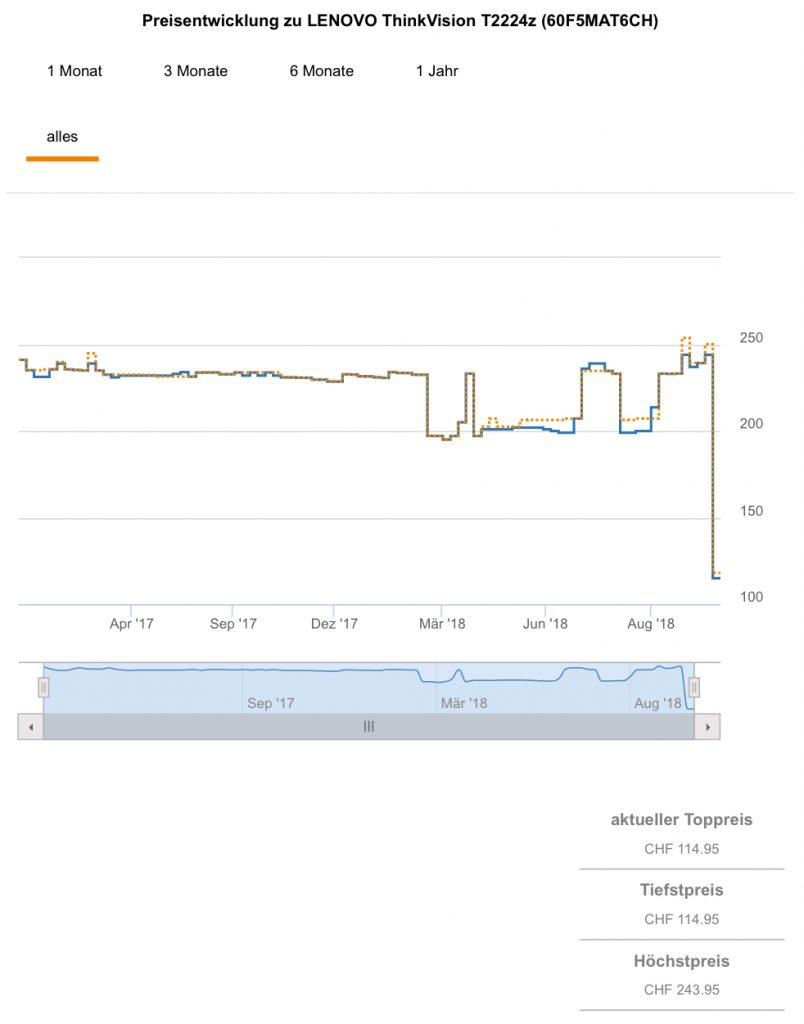804x1024 pixels.
Task: Switch to the 3 Monate range
Action: [196, 71]
